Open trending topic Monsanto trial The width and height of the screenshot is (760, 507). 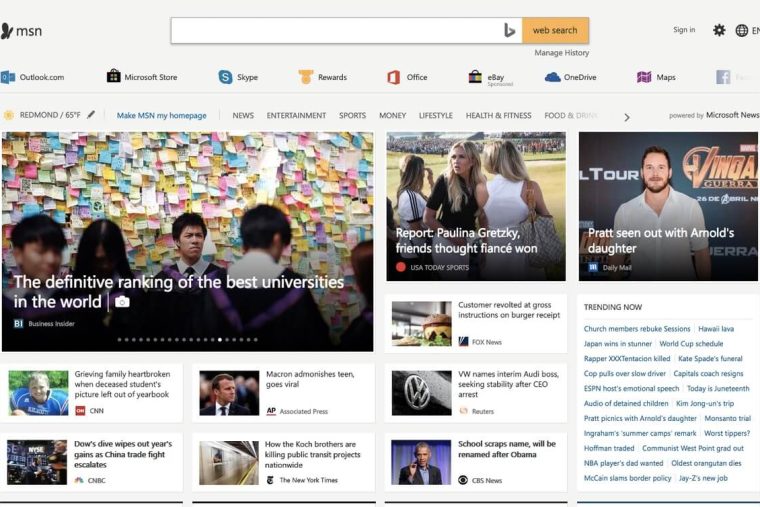coord(728,418)
